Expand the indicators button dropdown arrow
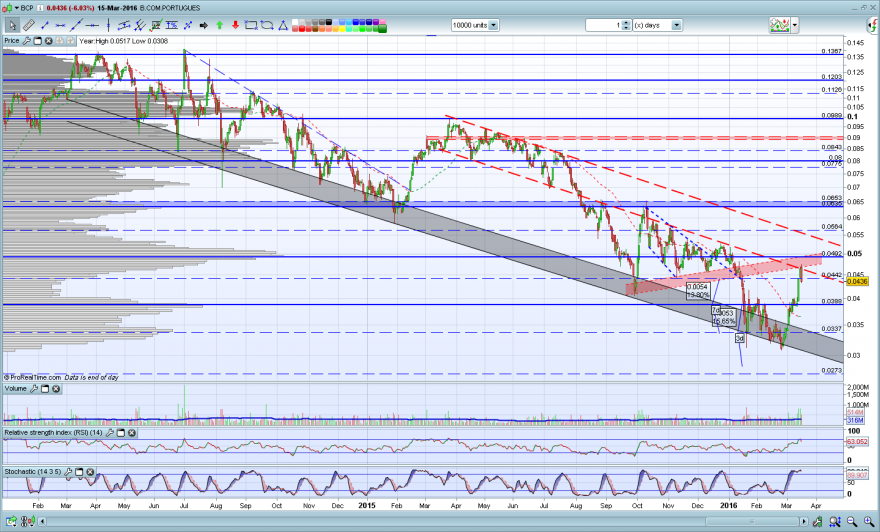880x532 pixels. click(795, 25)
